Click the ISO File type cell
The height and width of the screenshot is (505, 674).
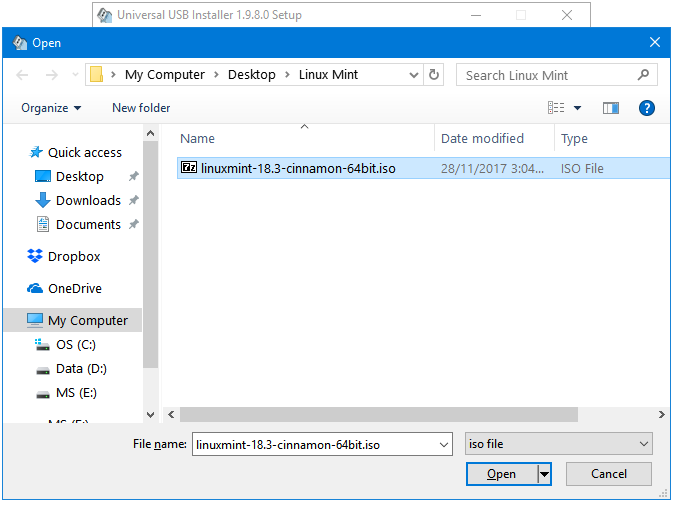(x=582, y=168)
